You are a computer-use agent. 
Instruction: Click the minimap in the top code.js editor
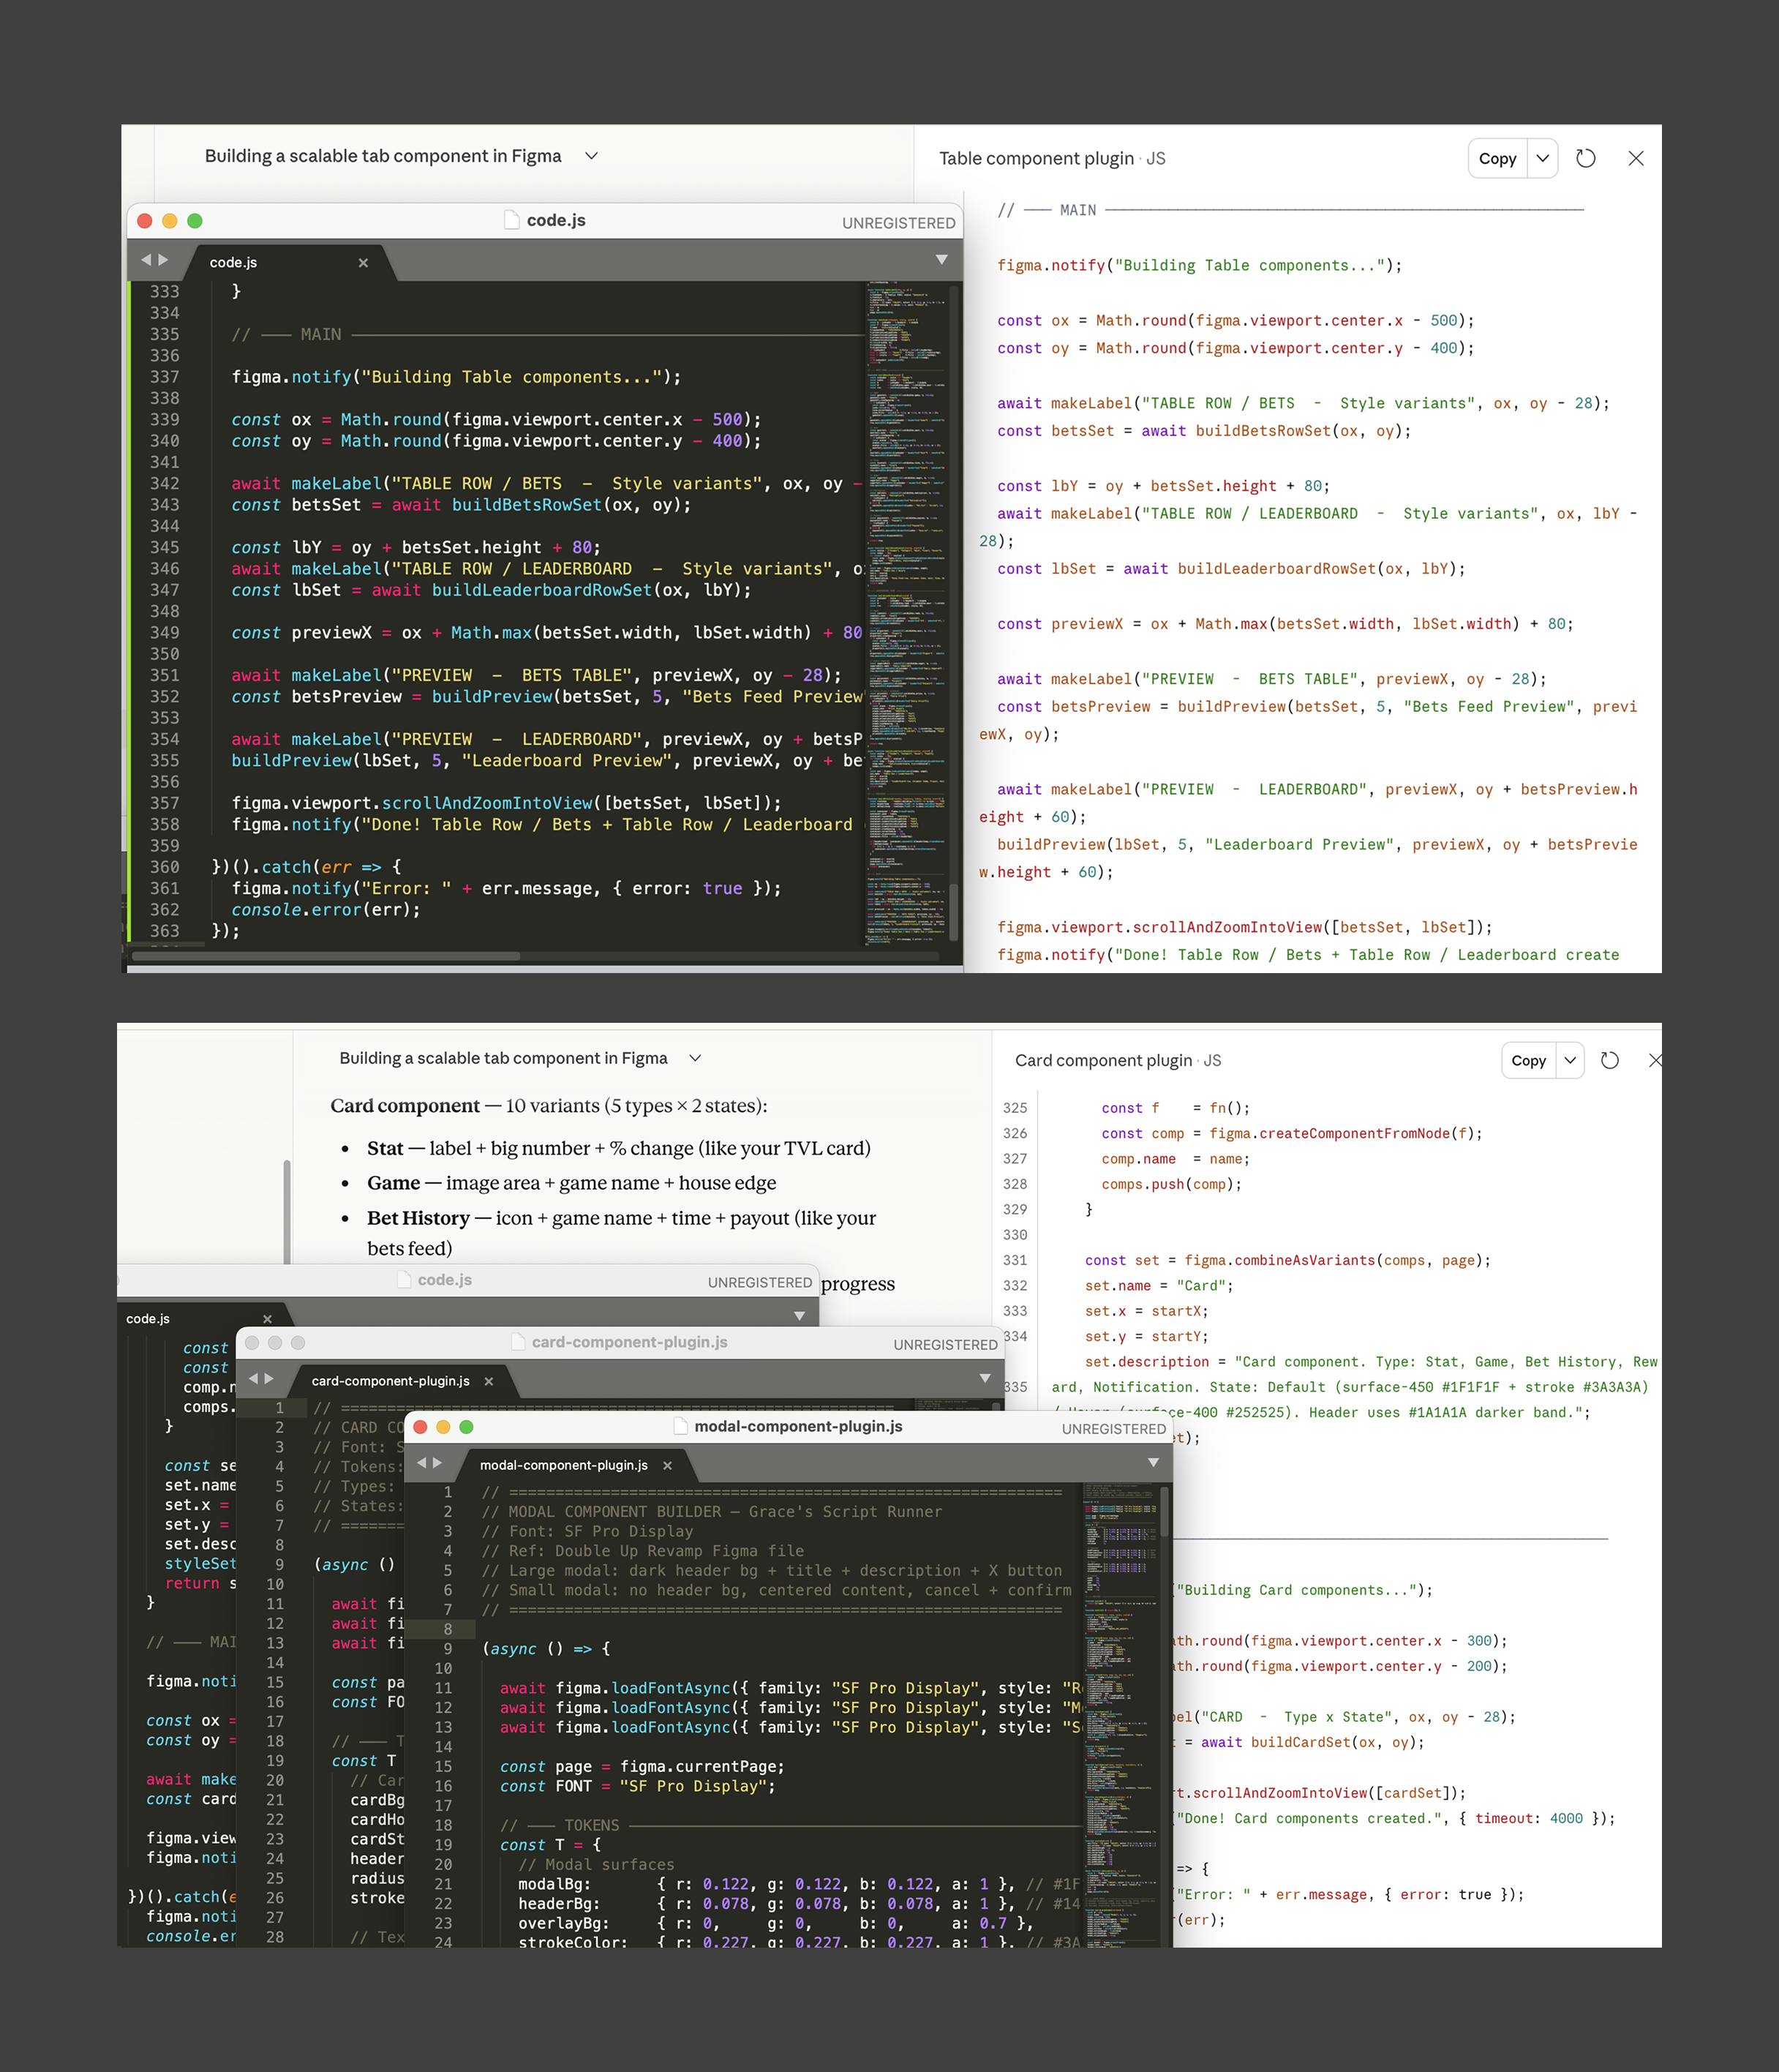coord(906,600)
